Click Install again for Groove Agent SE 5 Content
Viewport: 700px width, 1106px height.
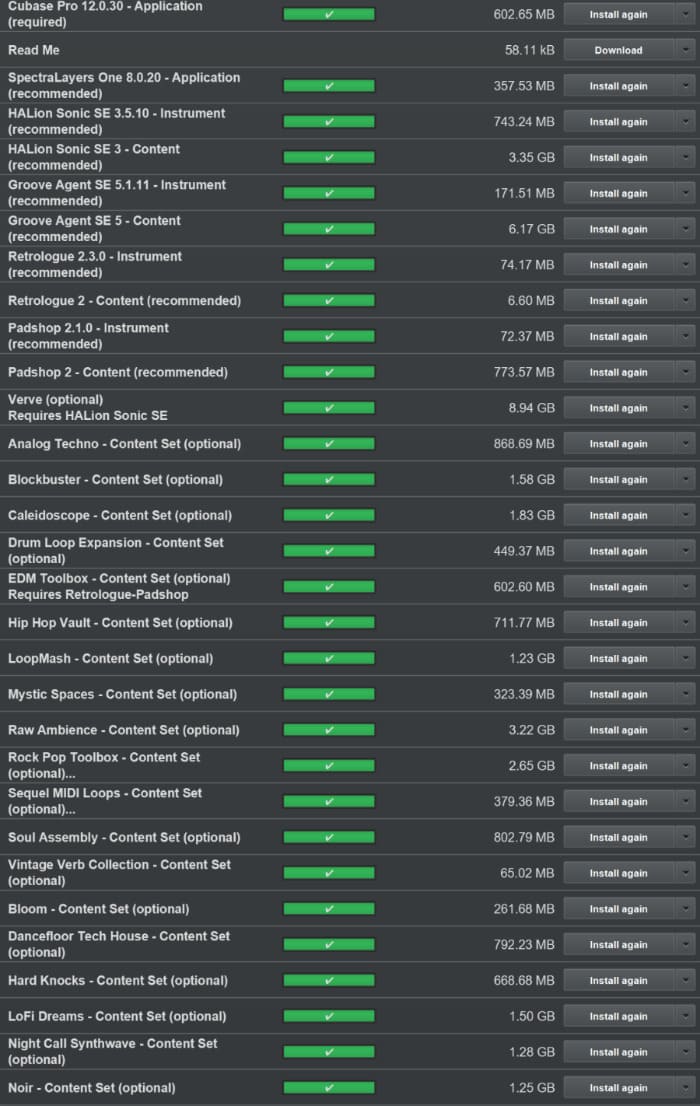tap(619, 229)
